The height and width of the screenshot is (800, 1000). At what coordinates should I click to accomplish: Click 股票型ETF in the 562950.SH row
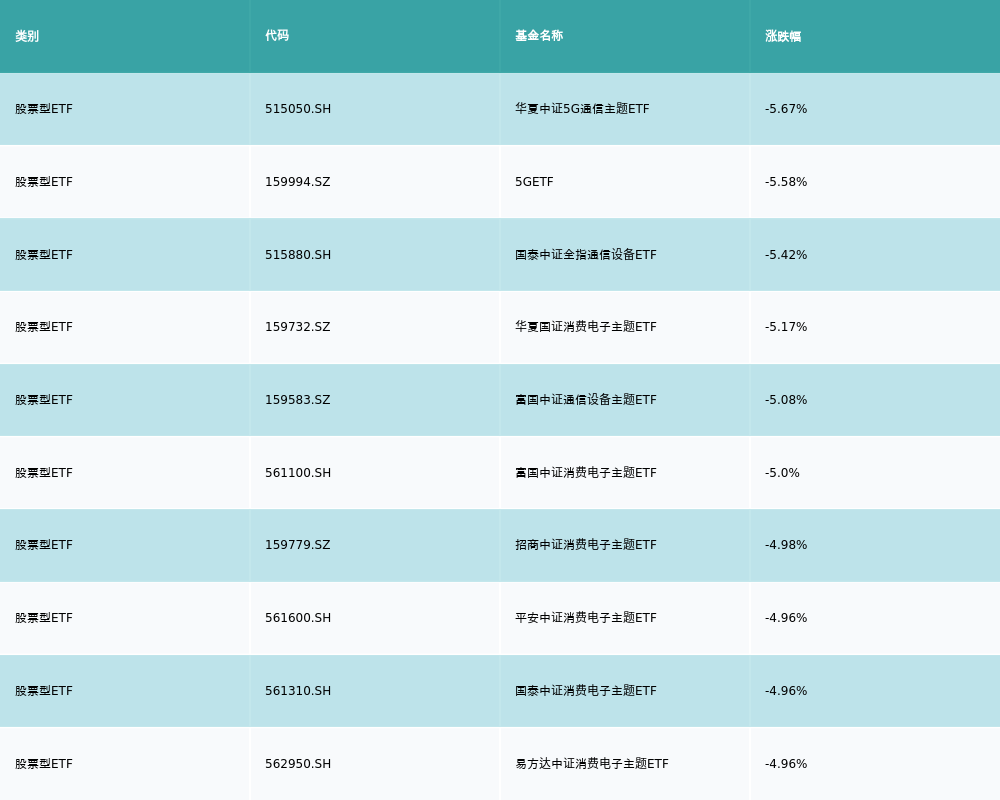click(x=44, y=764)
